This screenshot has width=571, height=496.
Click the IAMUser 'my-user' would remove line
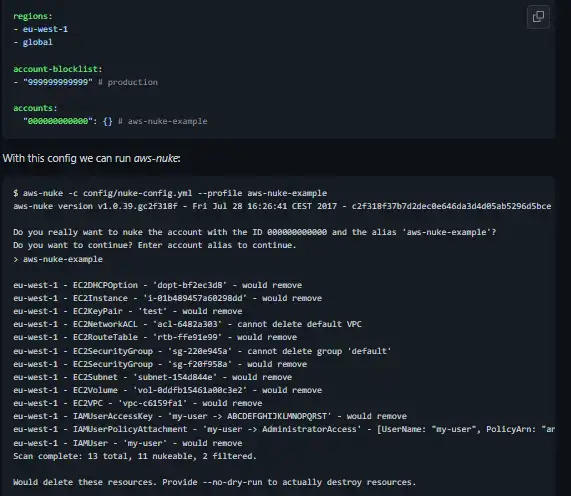[128, 443]
